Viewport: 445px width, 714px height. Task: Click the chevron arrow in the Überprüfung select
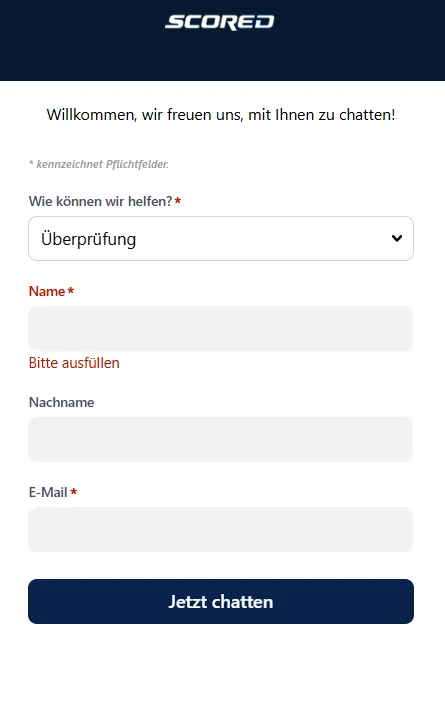(397, 238)
